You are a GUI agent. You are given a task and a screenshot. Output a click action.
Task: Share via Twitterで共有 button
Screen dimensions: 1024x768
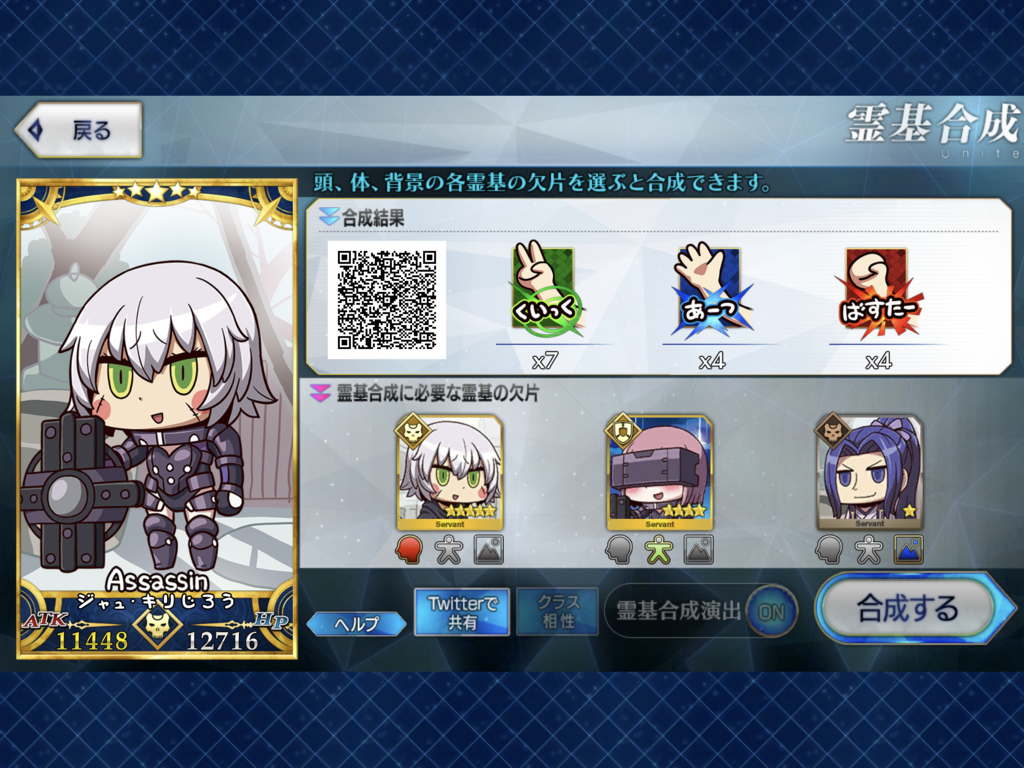click(x=462, y=612)
